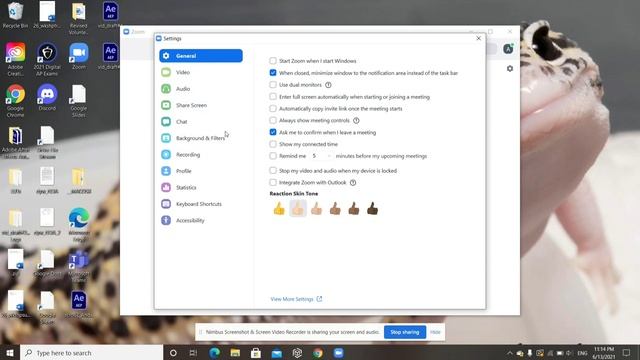The image size is (640, 360).
Task: Open the Windows Start menu
Action: (x=10, y=353)
